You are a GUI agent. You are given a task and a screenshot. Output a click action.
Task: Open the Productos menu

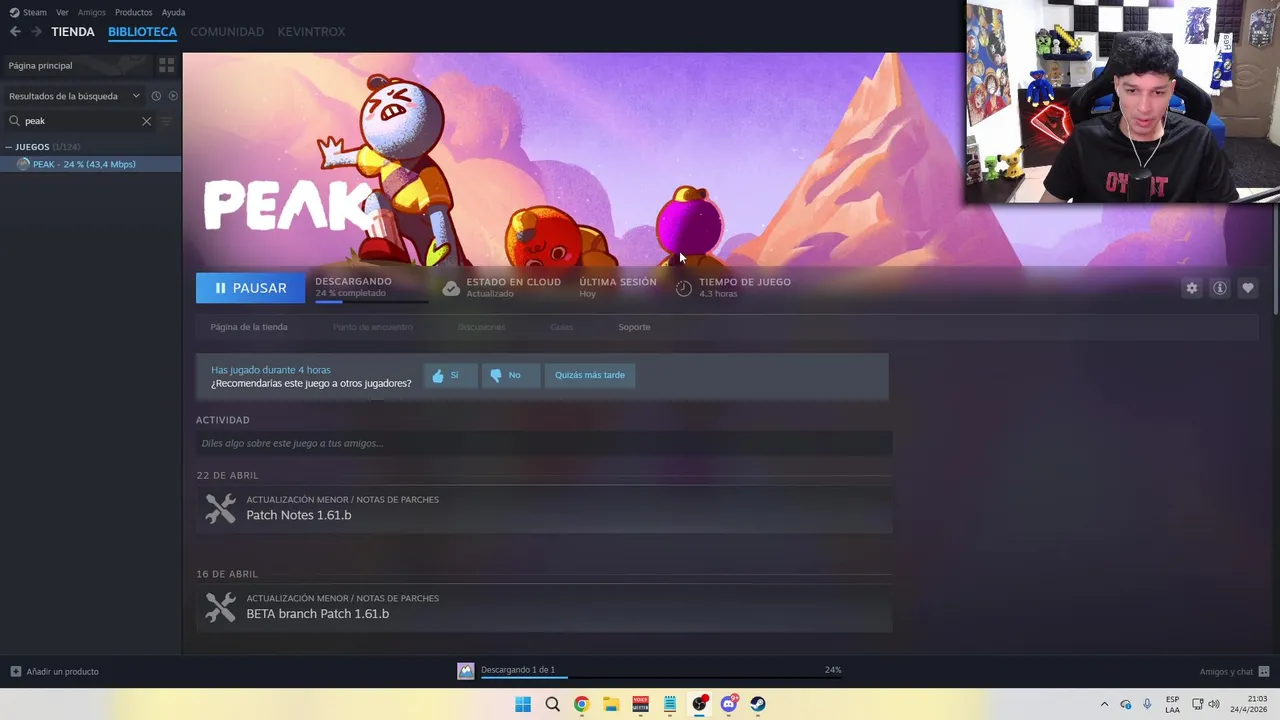pos(134,12)
